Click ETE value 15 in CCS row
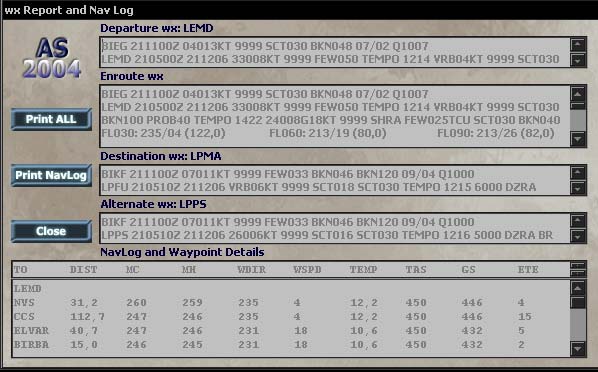This screenshot has height=372, width=598. 525,317
